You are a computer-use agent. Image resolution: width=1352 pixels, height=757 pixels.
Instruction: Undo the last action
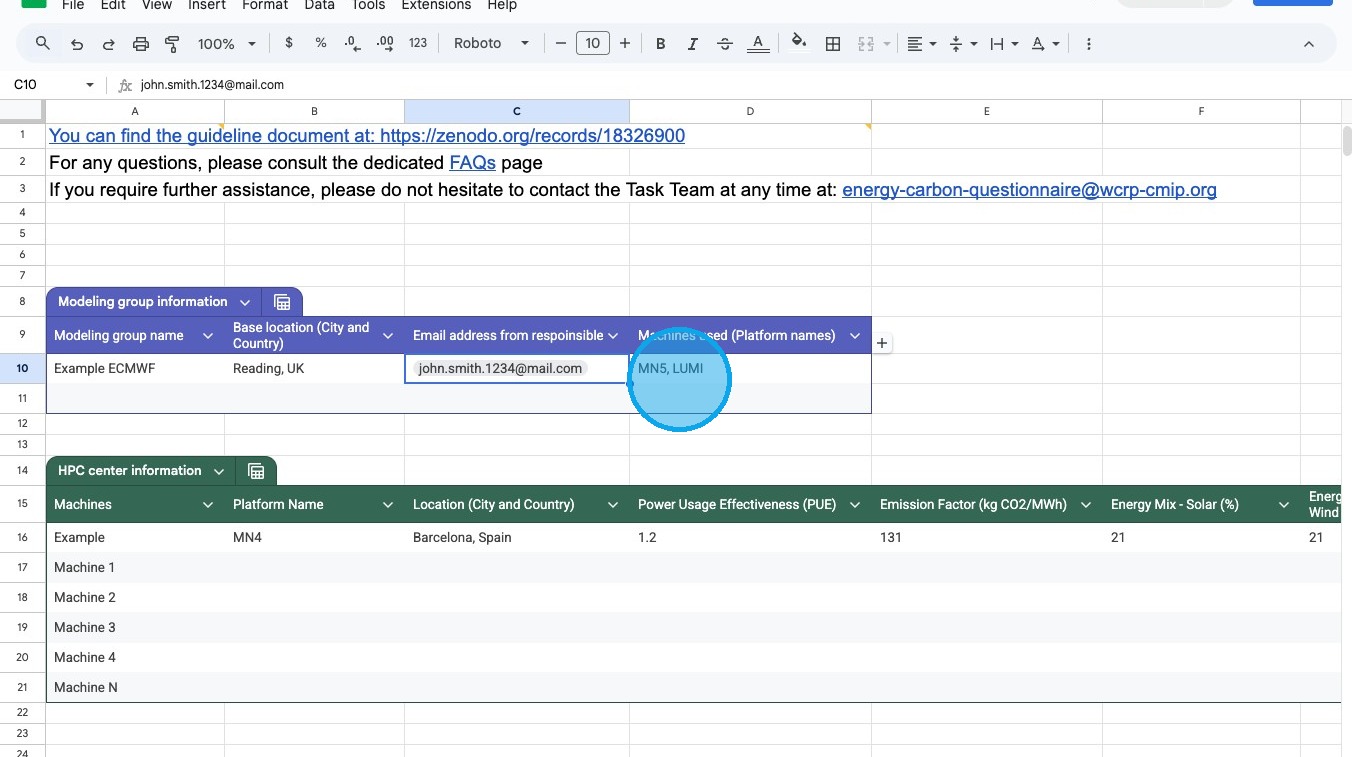tap(77, 44)
